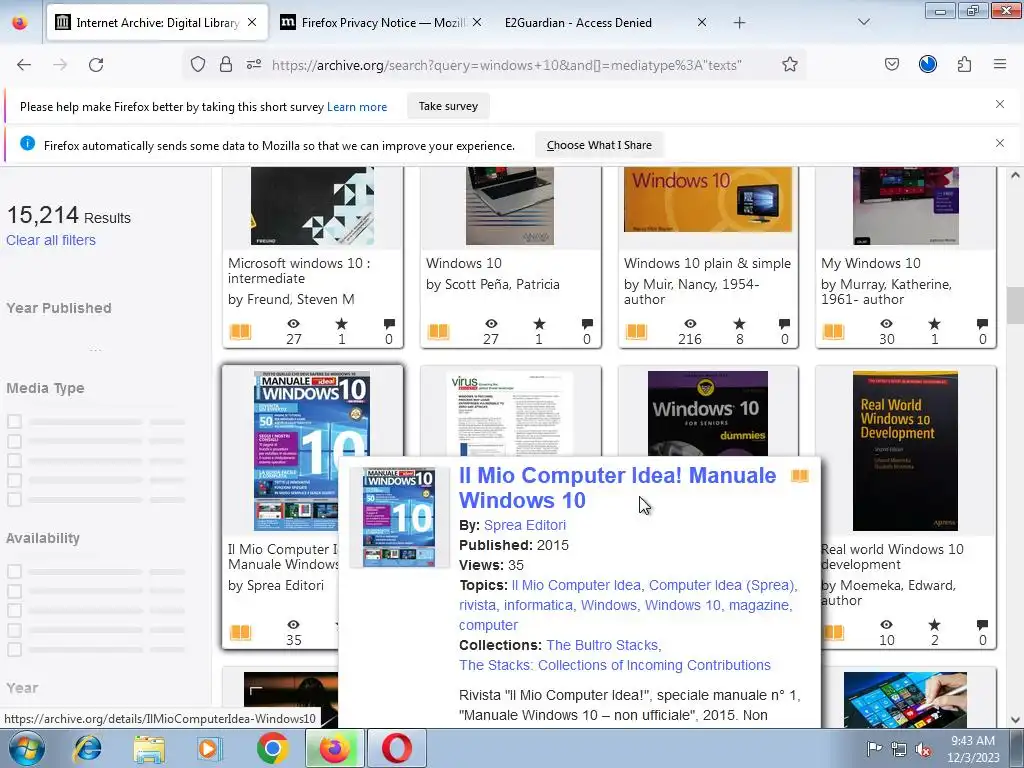Click the page vertical scrollbar thumb
1024x768 pixels.
(1015, 305)
